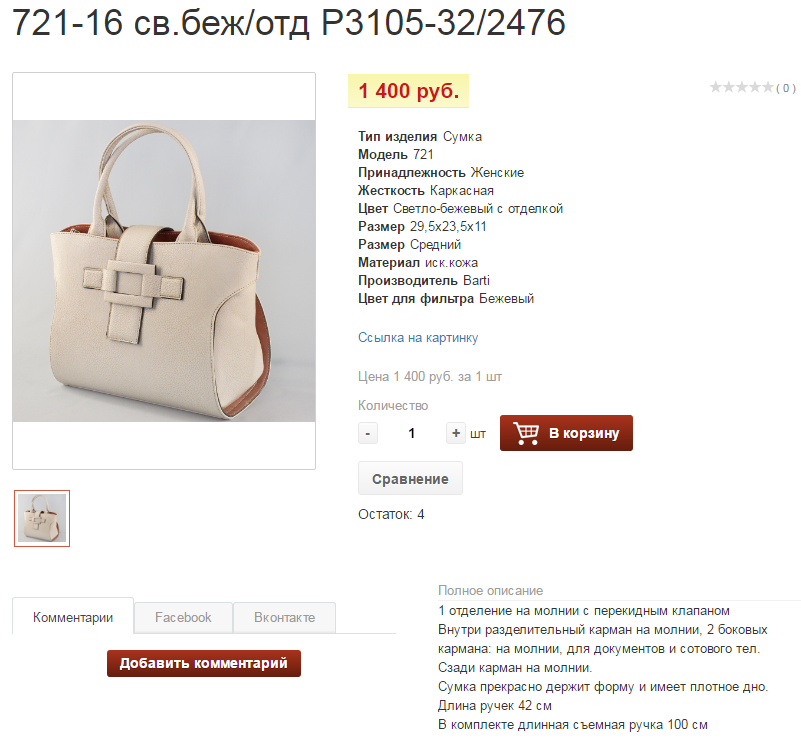Increase quantity with the plus button
The height and width of the screenshot is (742, 801).
pos(456,434)
